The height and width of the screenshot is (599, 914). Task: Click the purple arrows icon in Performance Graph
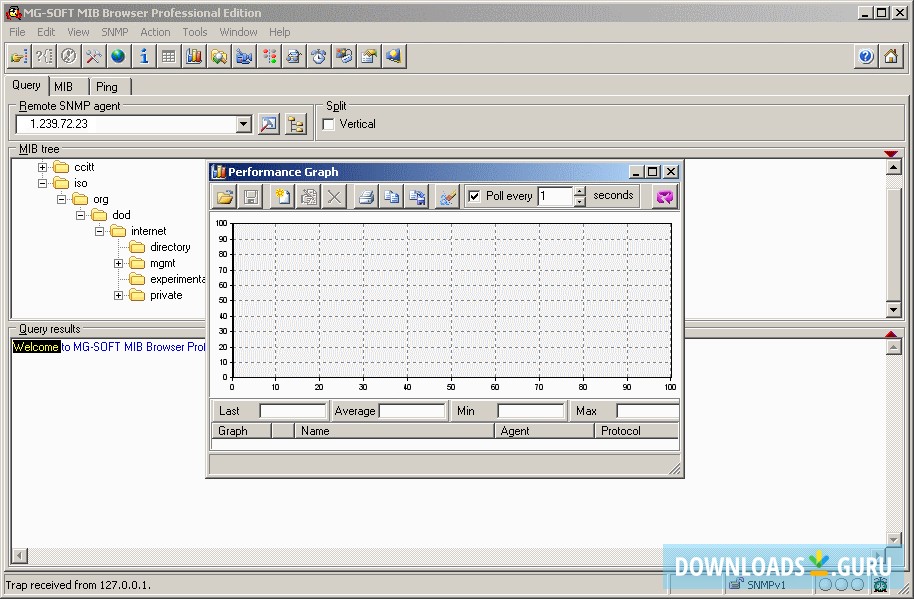click(665, 196)
